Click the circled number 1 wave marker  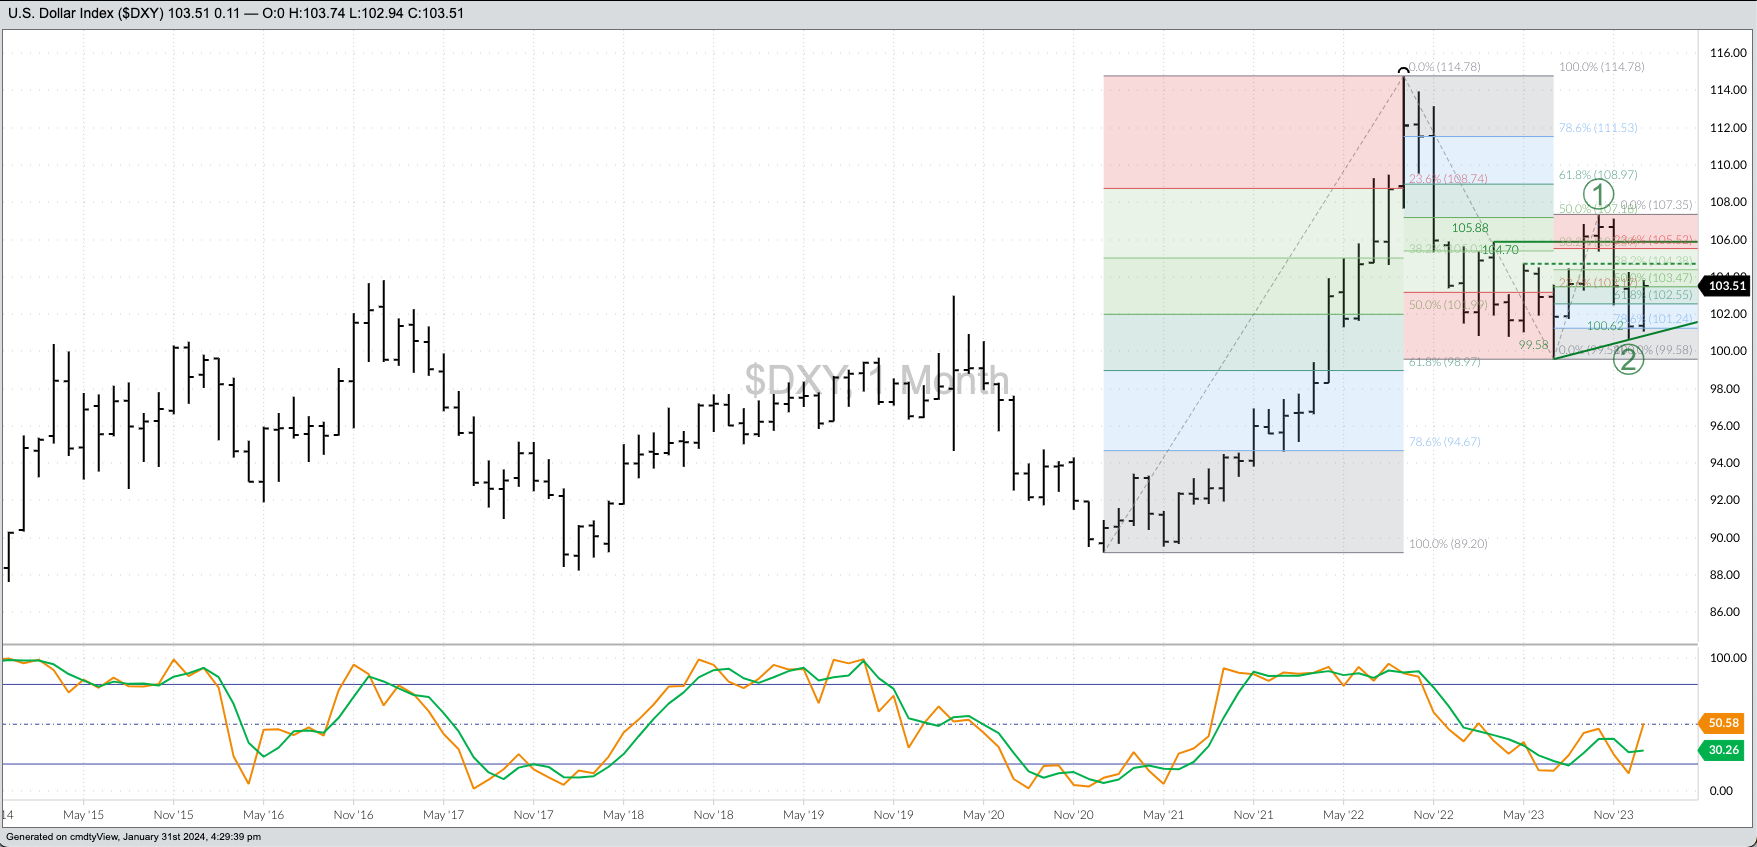[x=1598, y=194]
